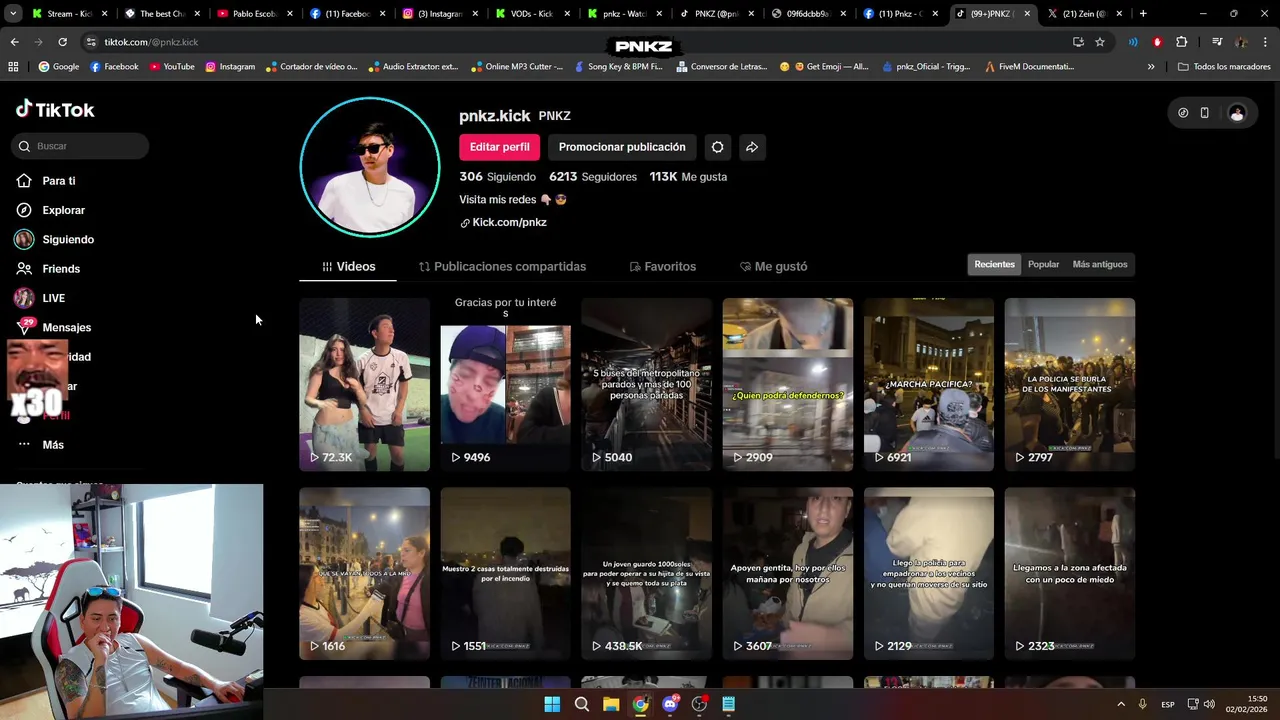Open the Chrome apps grid icon
This screenshot has height=720, width=1280.
[x=13, y=67]
